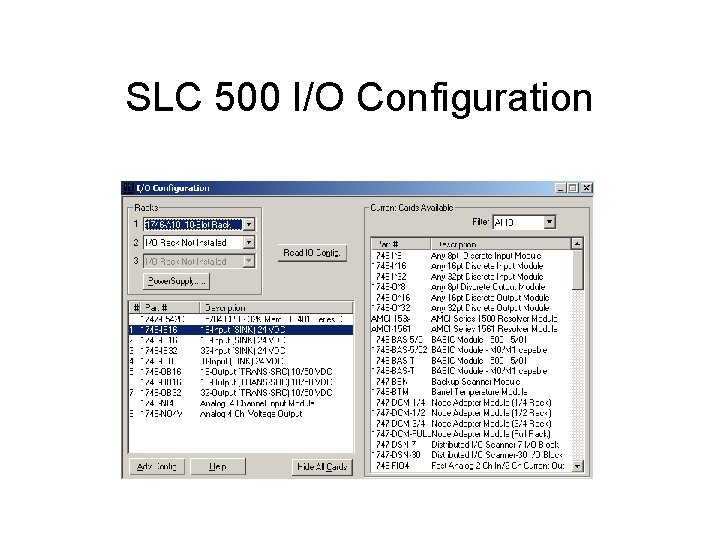
Task: Select Any 8pt Discrete Output Module
Action: 471,287
